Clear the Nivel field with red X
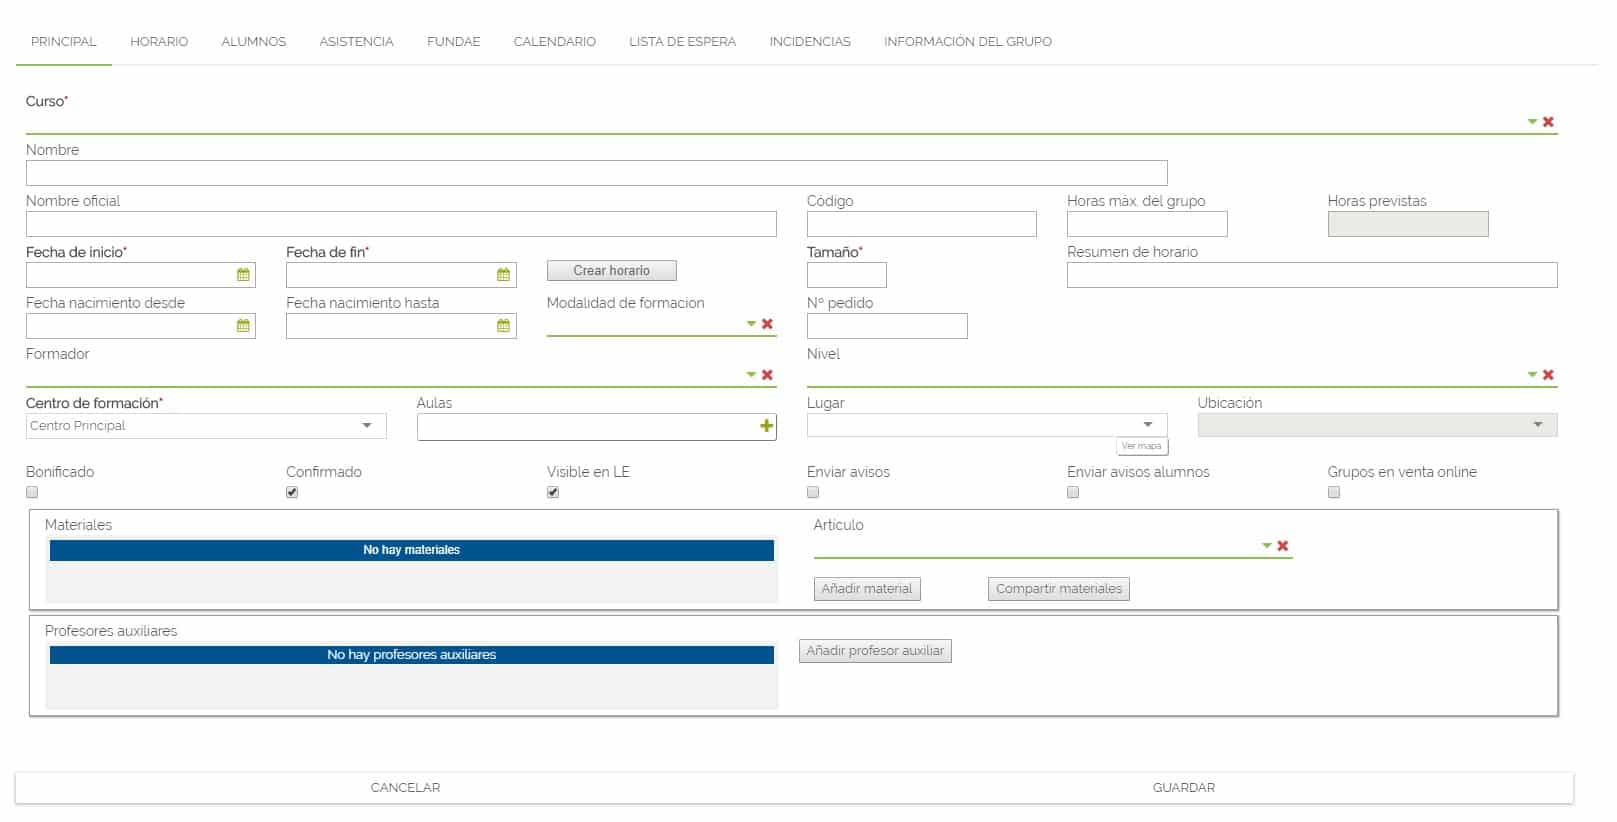Viewport: 1617px width, 822px height. (x=1547, y=375)
